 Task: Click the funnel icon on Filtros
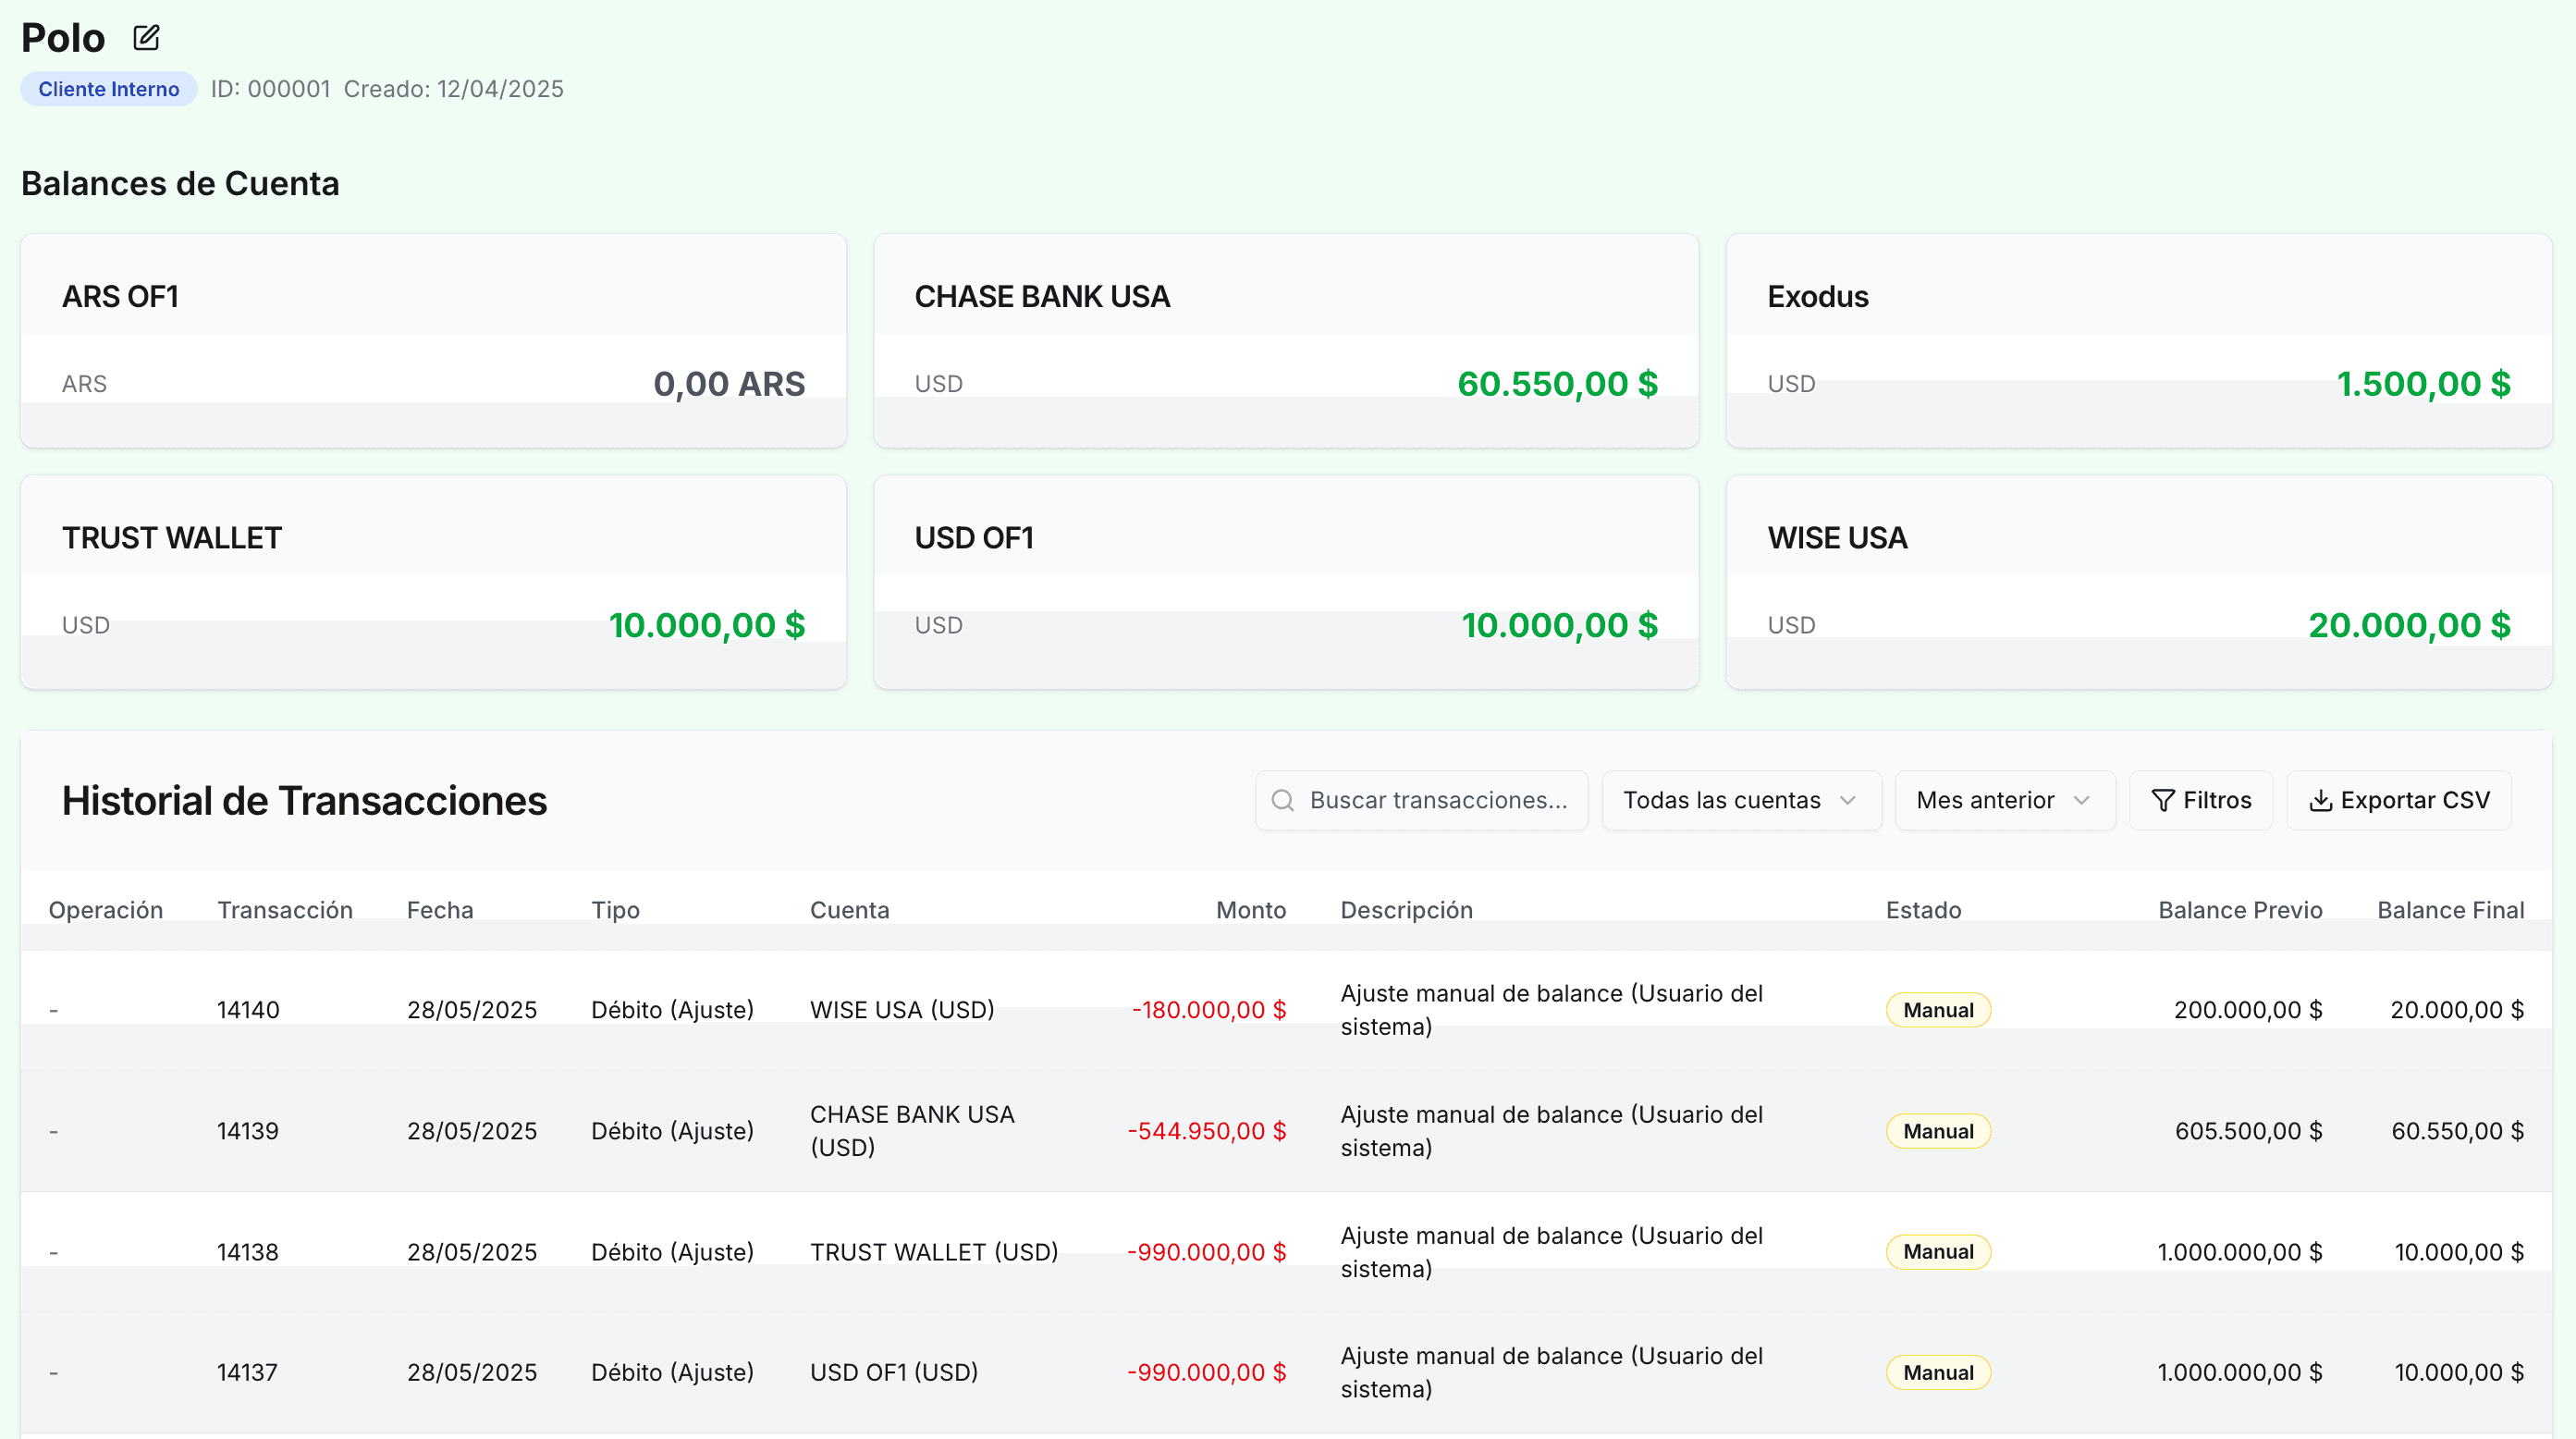coord(2162,800)
